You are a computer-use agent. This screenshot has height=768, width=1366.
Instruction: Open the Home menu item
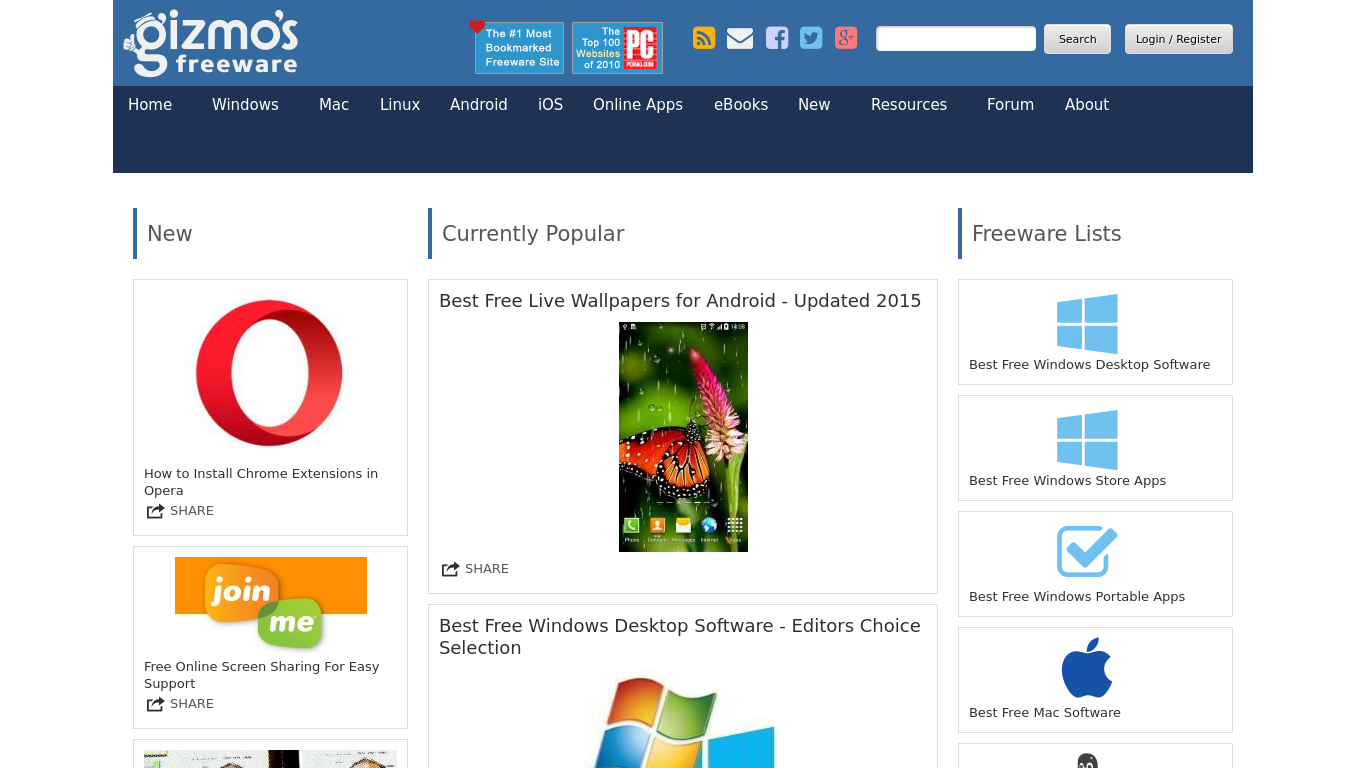pos(150,105)
